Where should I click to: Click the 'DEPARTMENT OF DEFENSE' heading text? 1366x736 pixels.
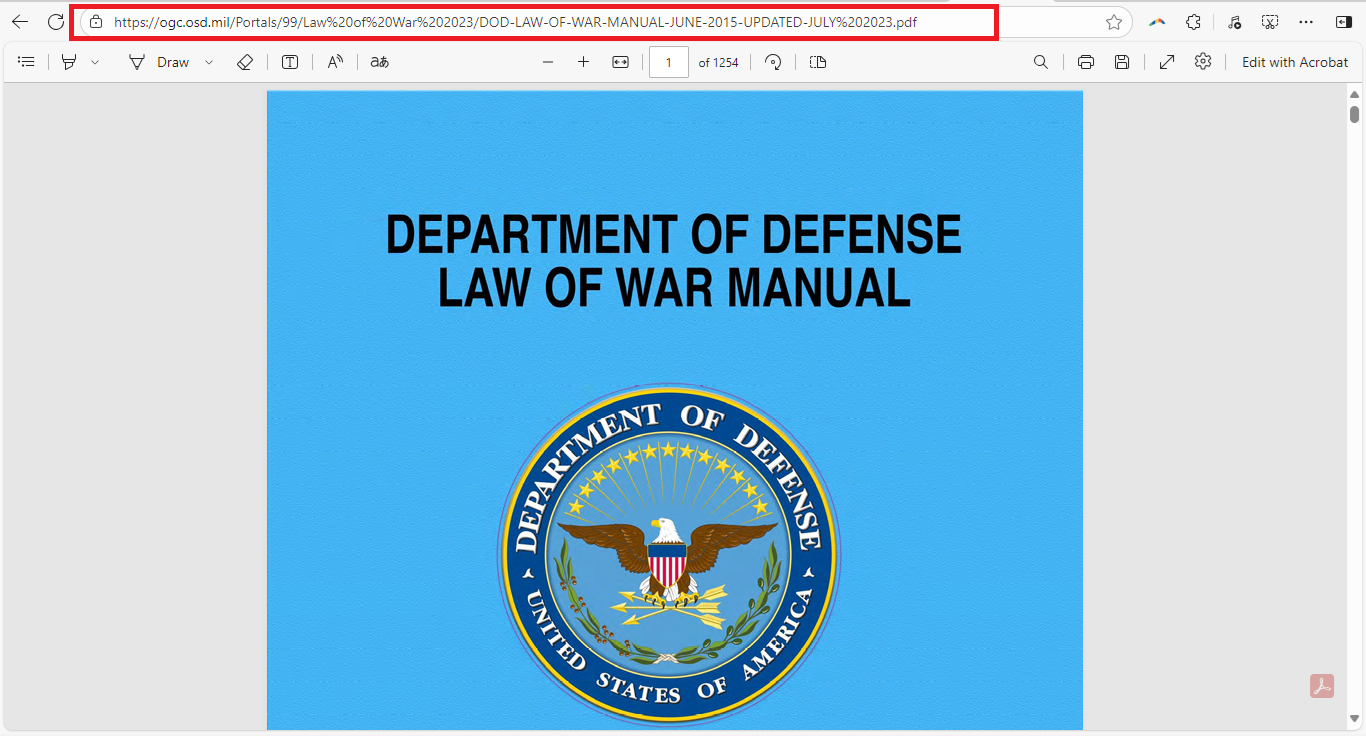674,235
